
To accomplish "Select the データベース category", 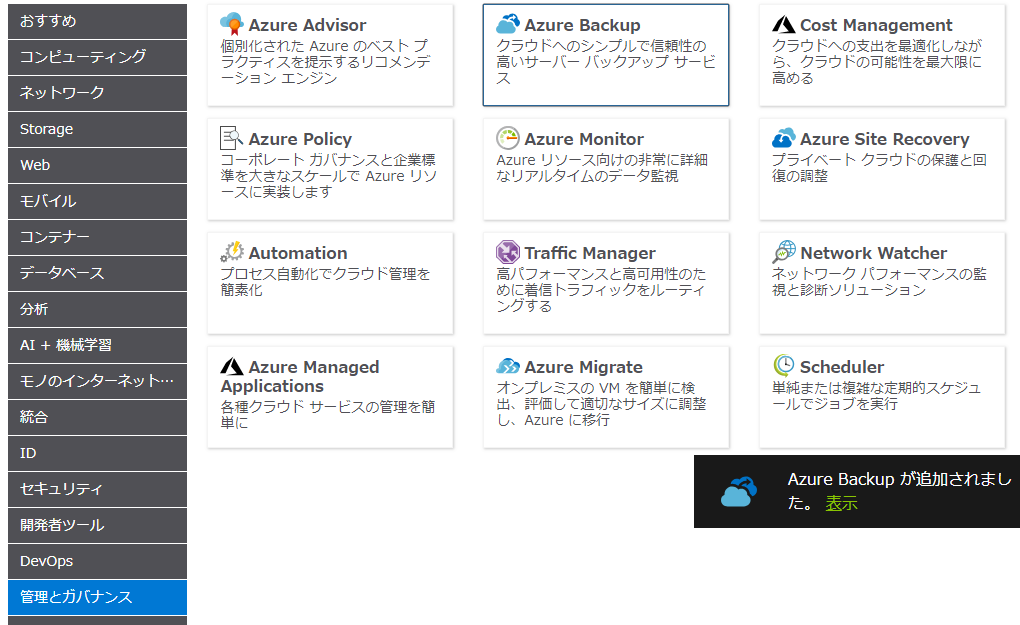I will point(98,273).
